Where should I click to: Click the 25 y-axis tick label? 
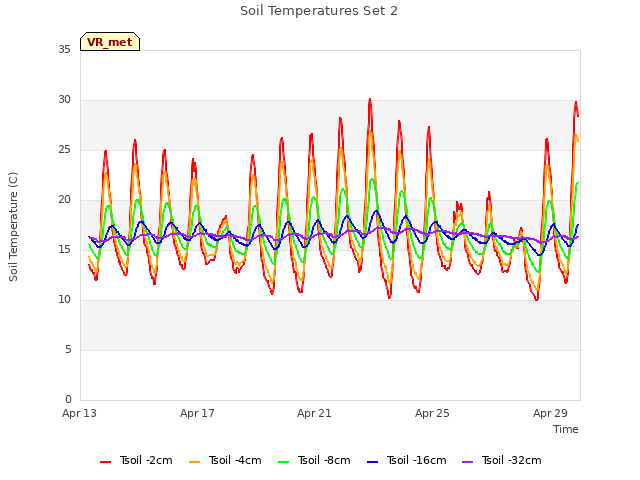click(x=64, y=150)
